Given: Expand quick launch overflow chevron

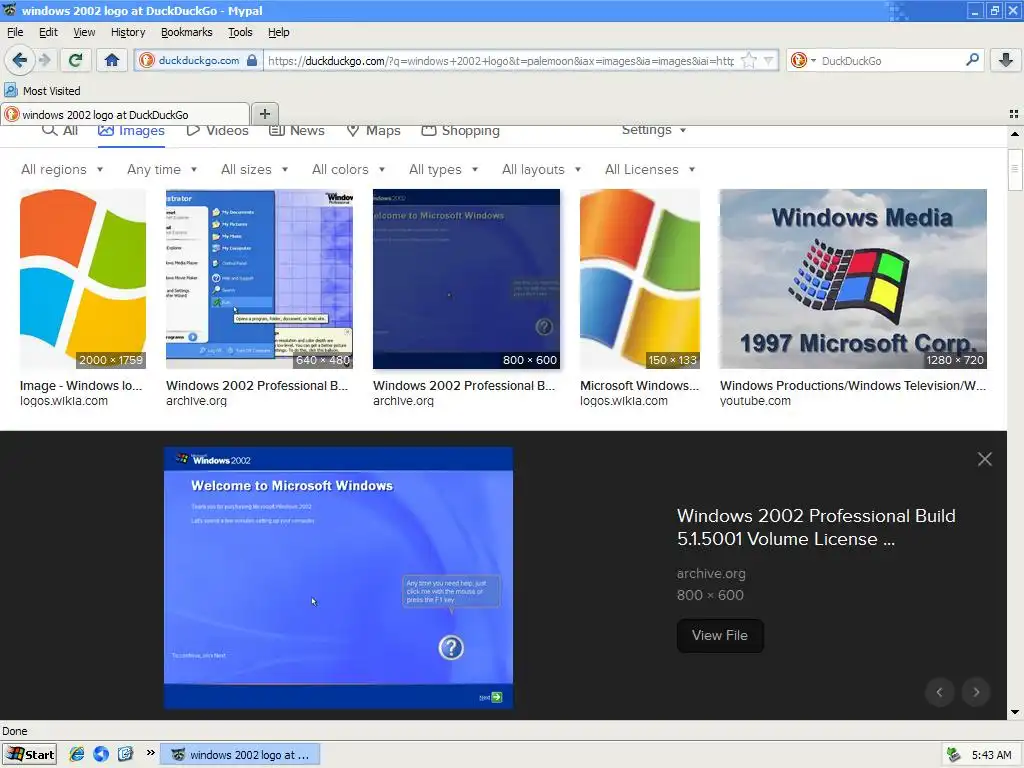Looking at the screenshot, I should click(x=150, y=753).
